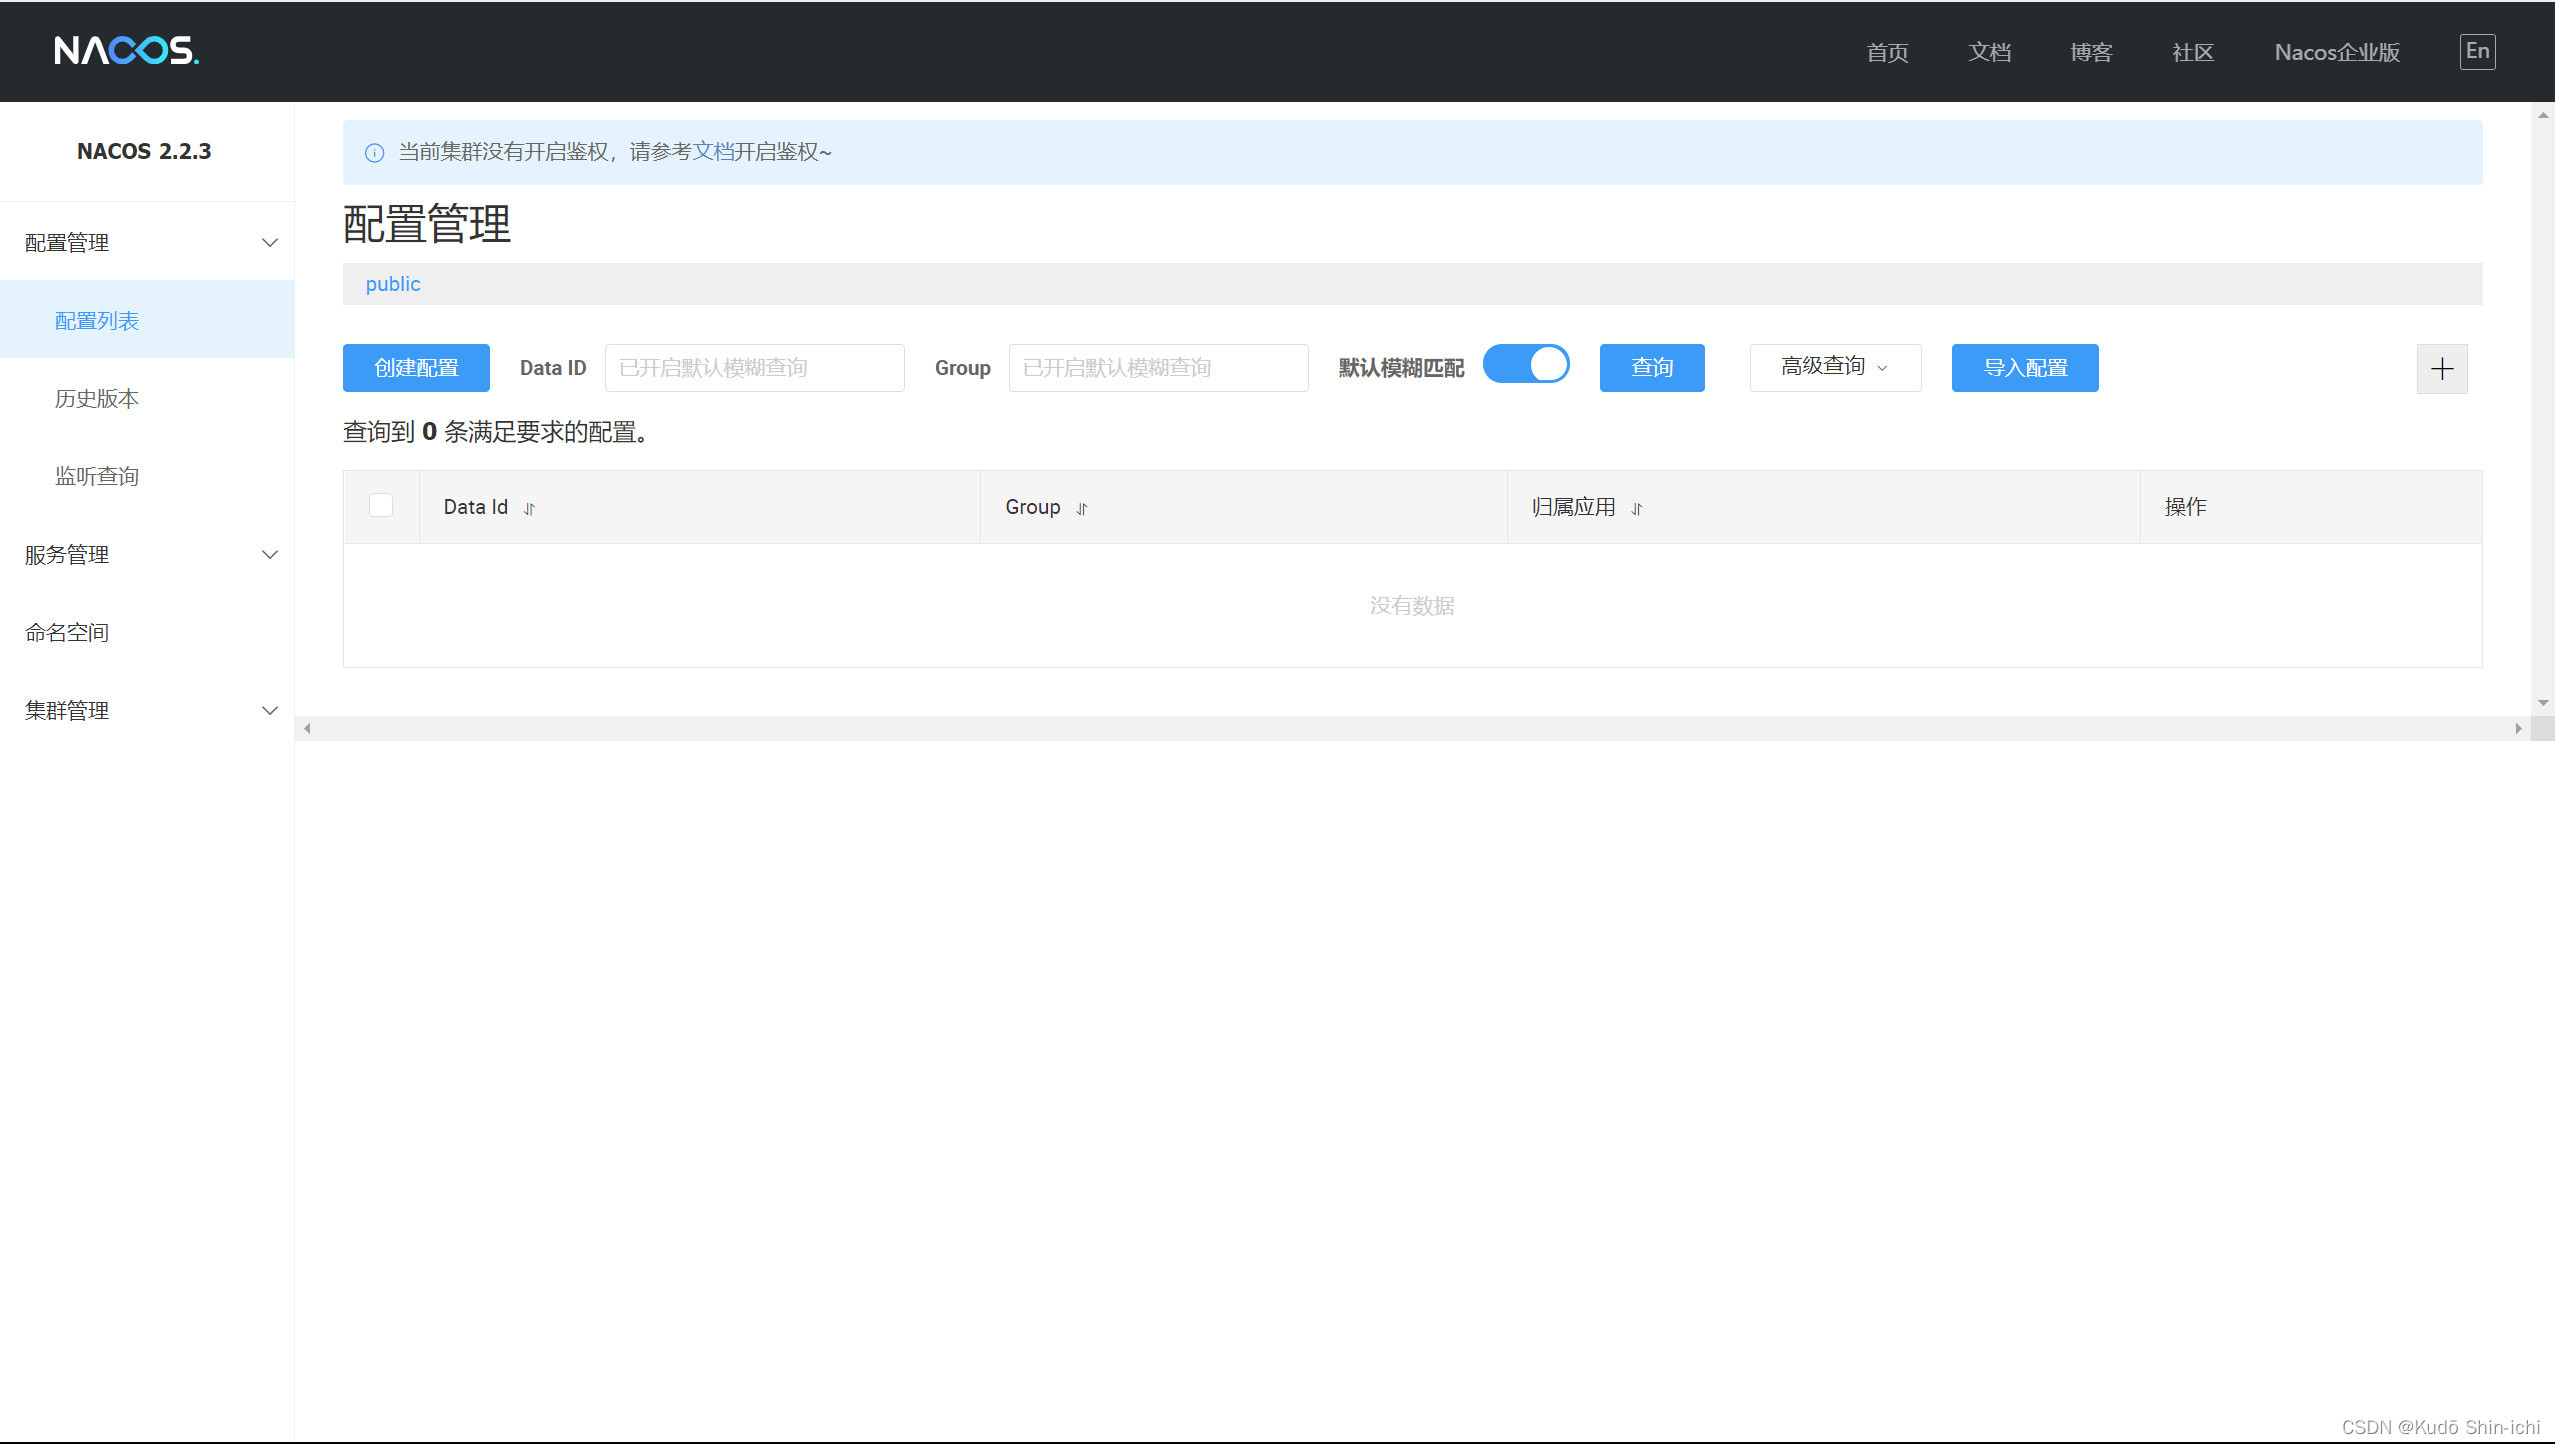This screenshot has width=2555, height=1444.
Task: Click the 文档 link in auth notice
Action: click(713, 152)
